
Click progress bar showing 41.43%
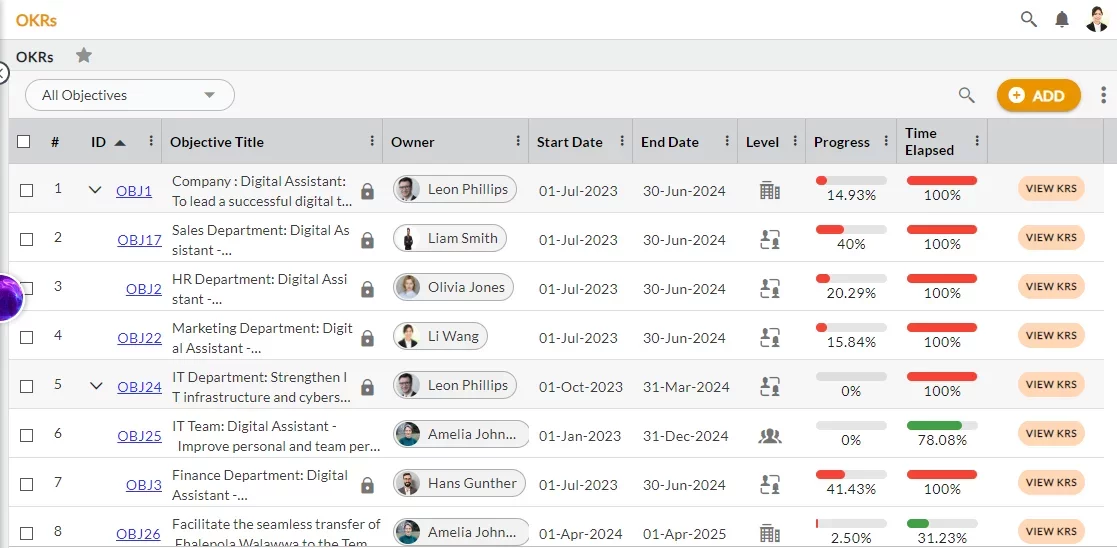click(851, 475)
